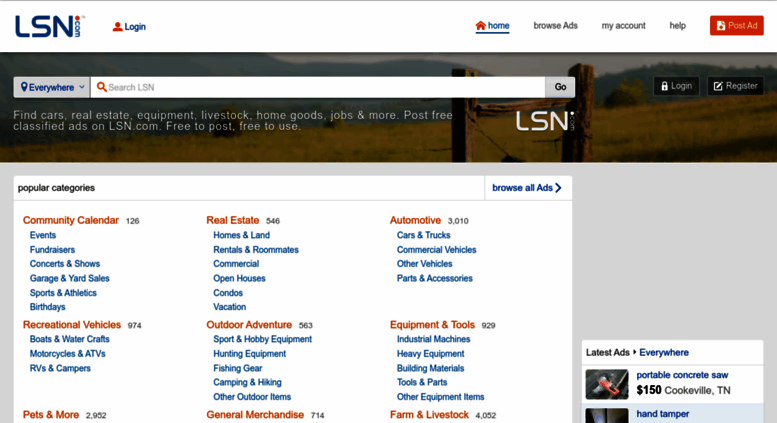Select help in the top navigation
Screen dimensions: 777x423
(x=677, y=26)
